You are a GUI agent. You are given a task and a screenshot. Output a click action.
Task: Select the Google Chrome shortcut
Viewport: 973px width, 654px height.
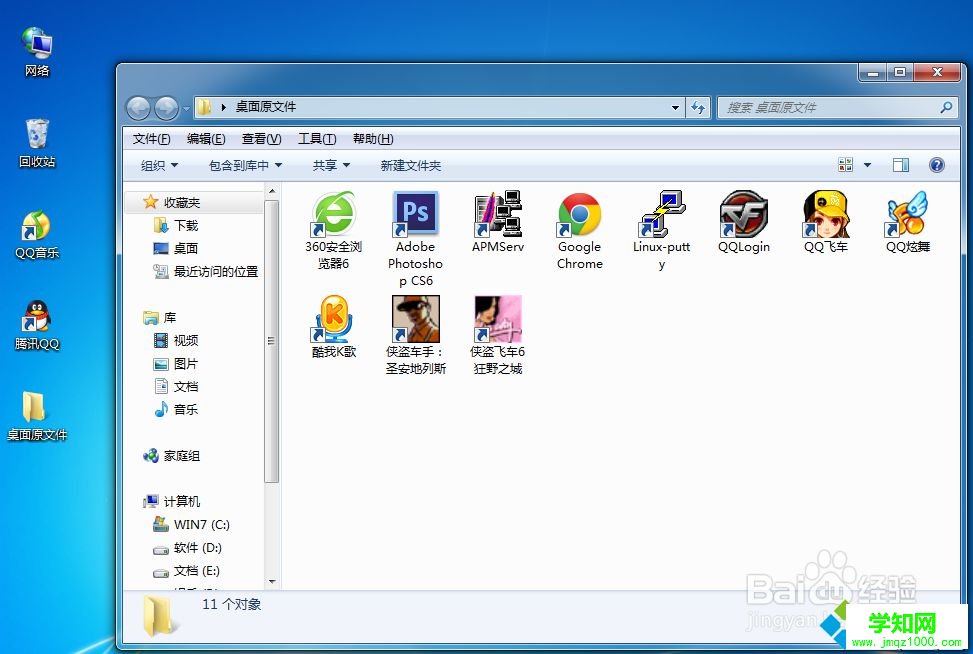580,230
